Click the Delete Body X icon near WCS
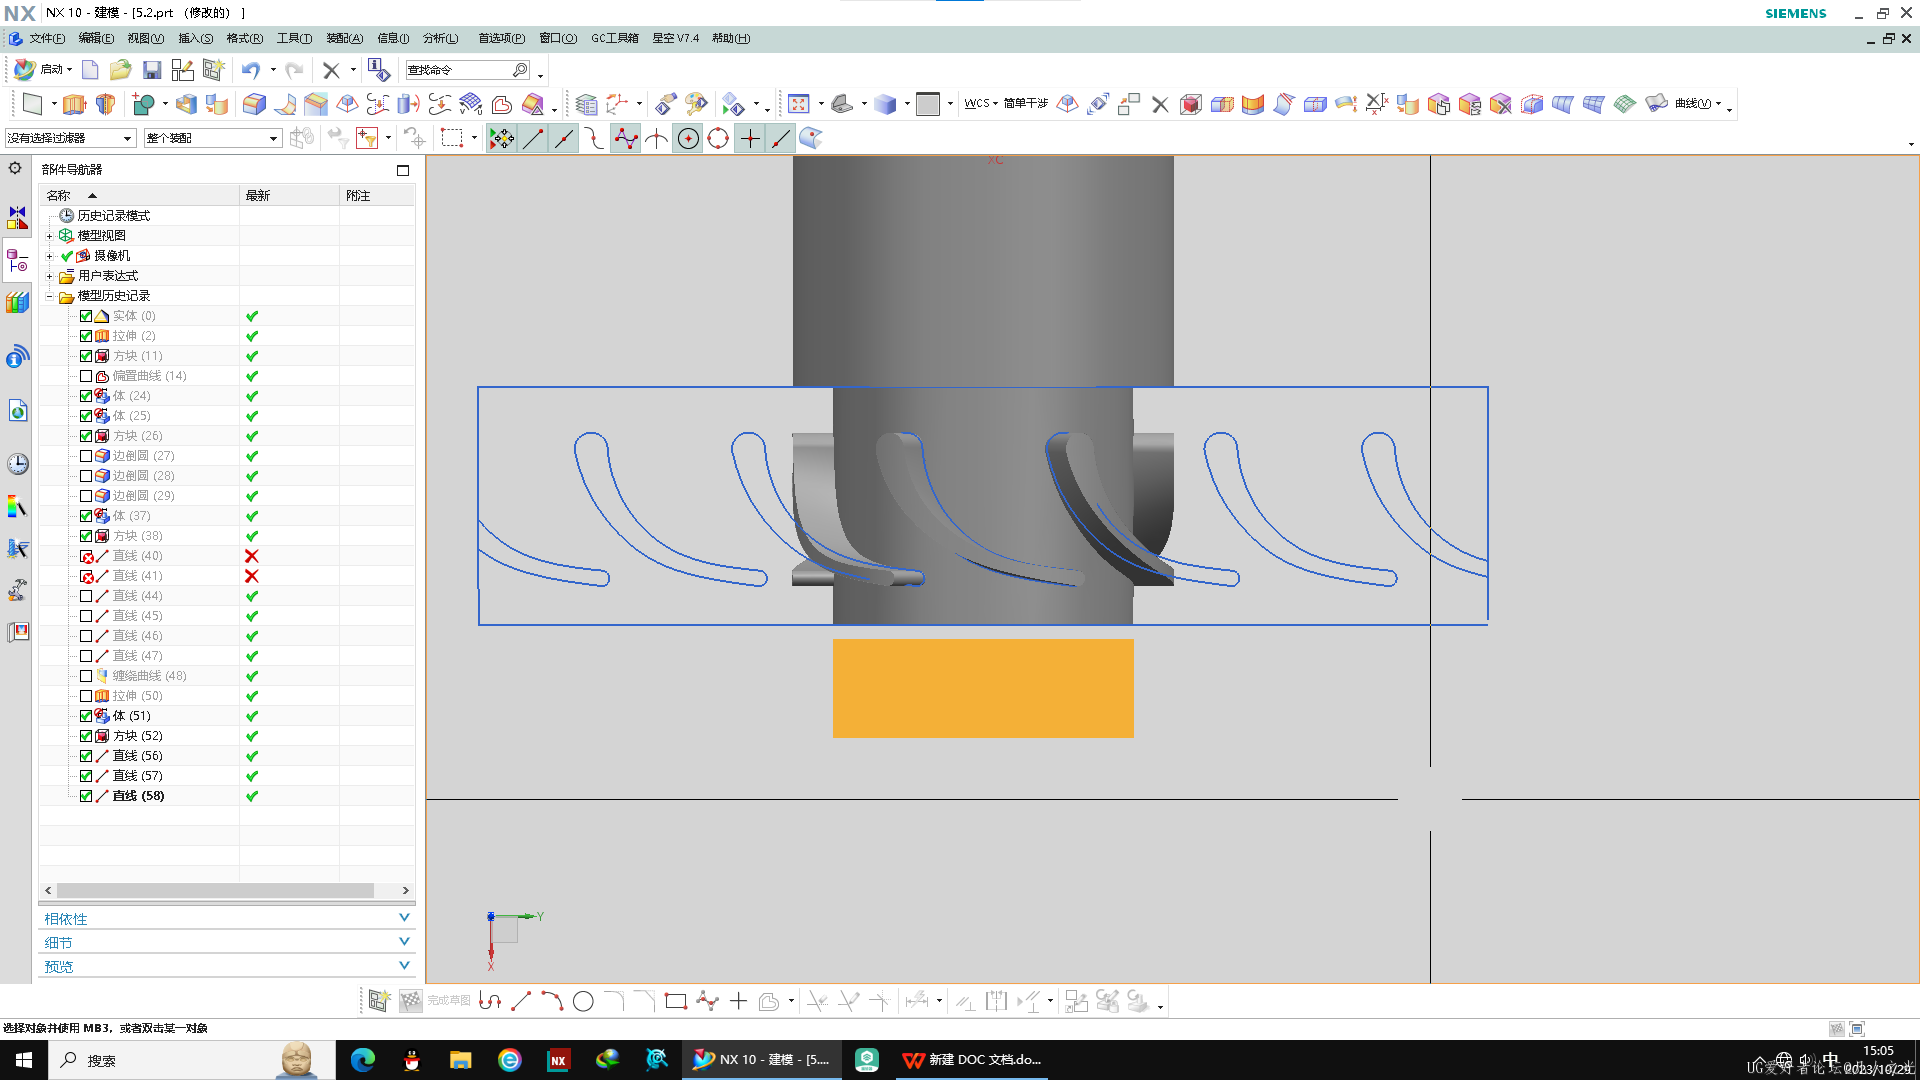This screenshot has width=1920, height=1080. click(x=1160, y=104)
